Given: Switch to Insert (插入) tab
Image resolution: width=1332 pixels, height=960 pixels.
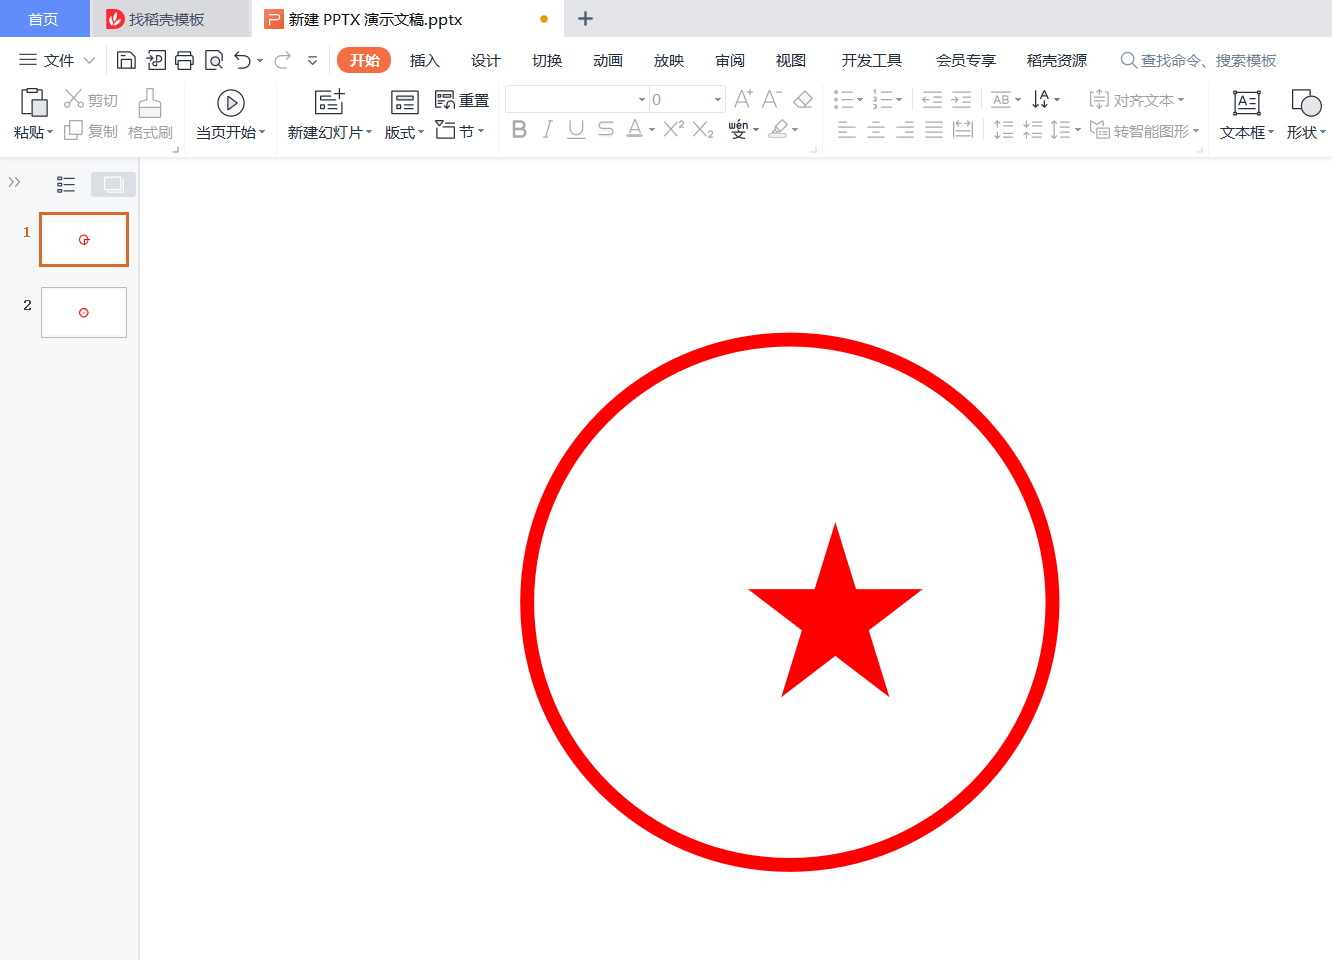Looking at the screenshot, I should pos(425,60).
